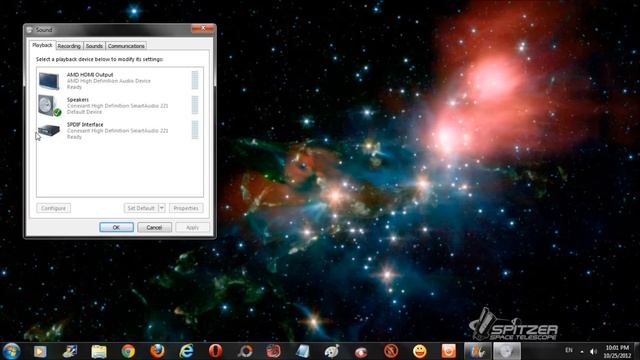Open the file explorer folder in taskbar
The image size is (640, 360).
click(99, 351)
